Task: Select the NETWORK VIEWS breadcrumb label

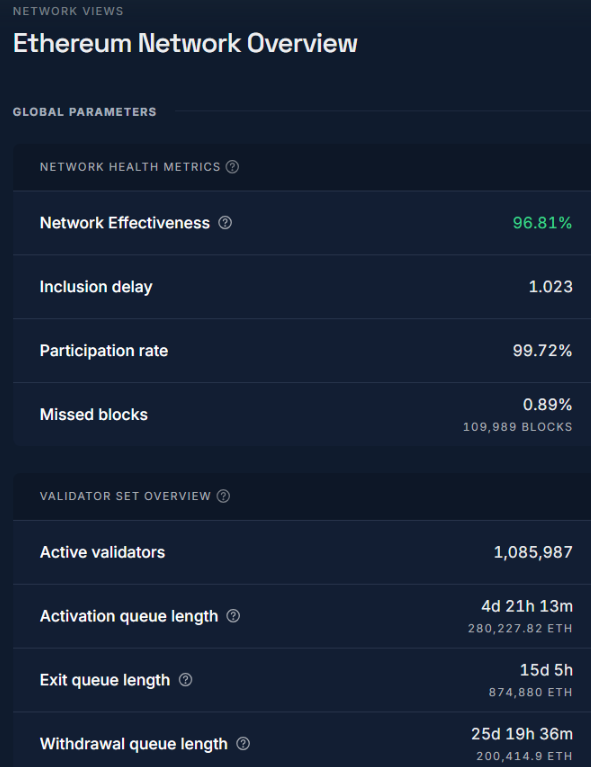Action: 68,11
